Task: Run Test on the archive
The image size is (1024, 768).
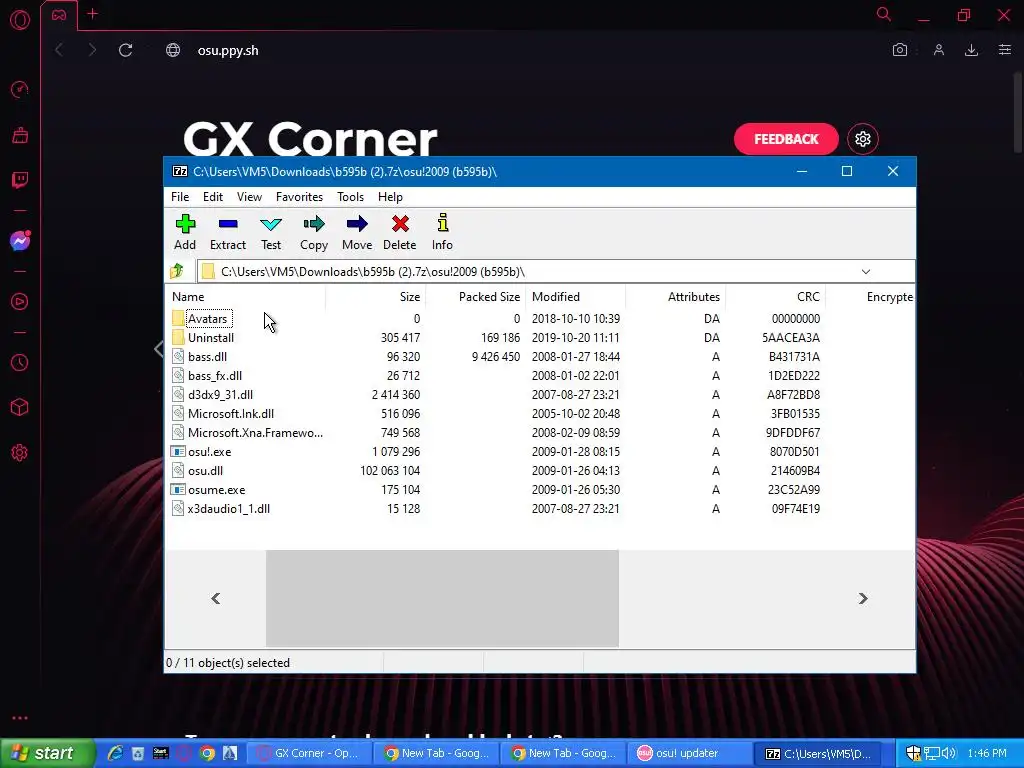Action: click(x=271, y=232)
